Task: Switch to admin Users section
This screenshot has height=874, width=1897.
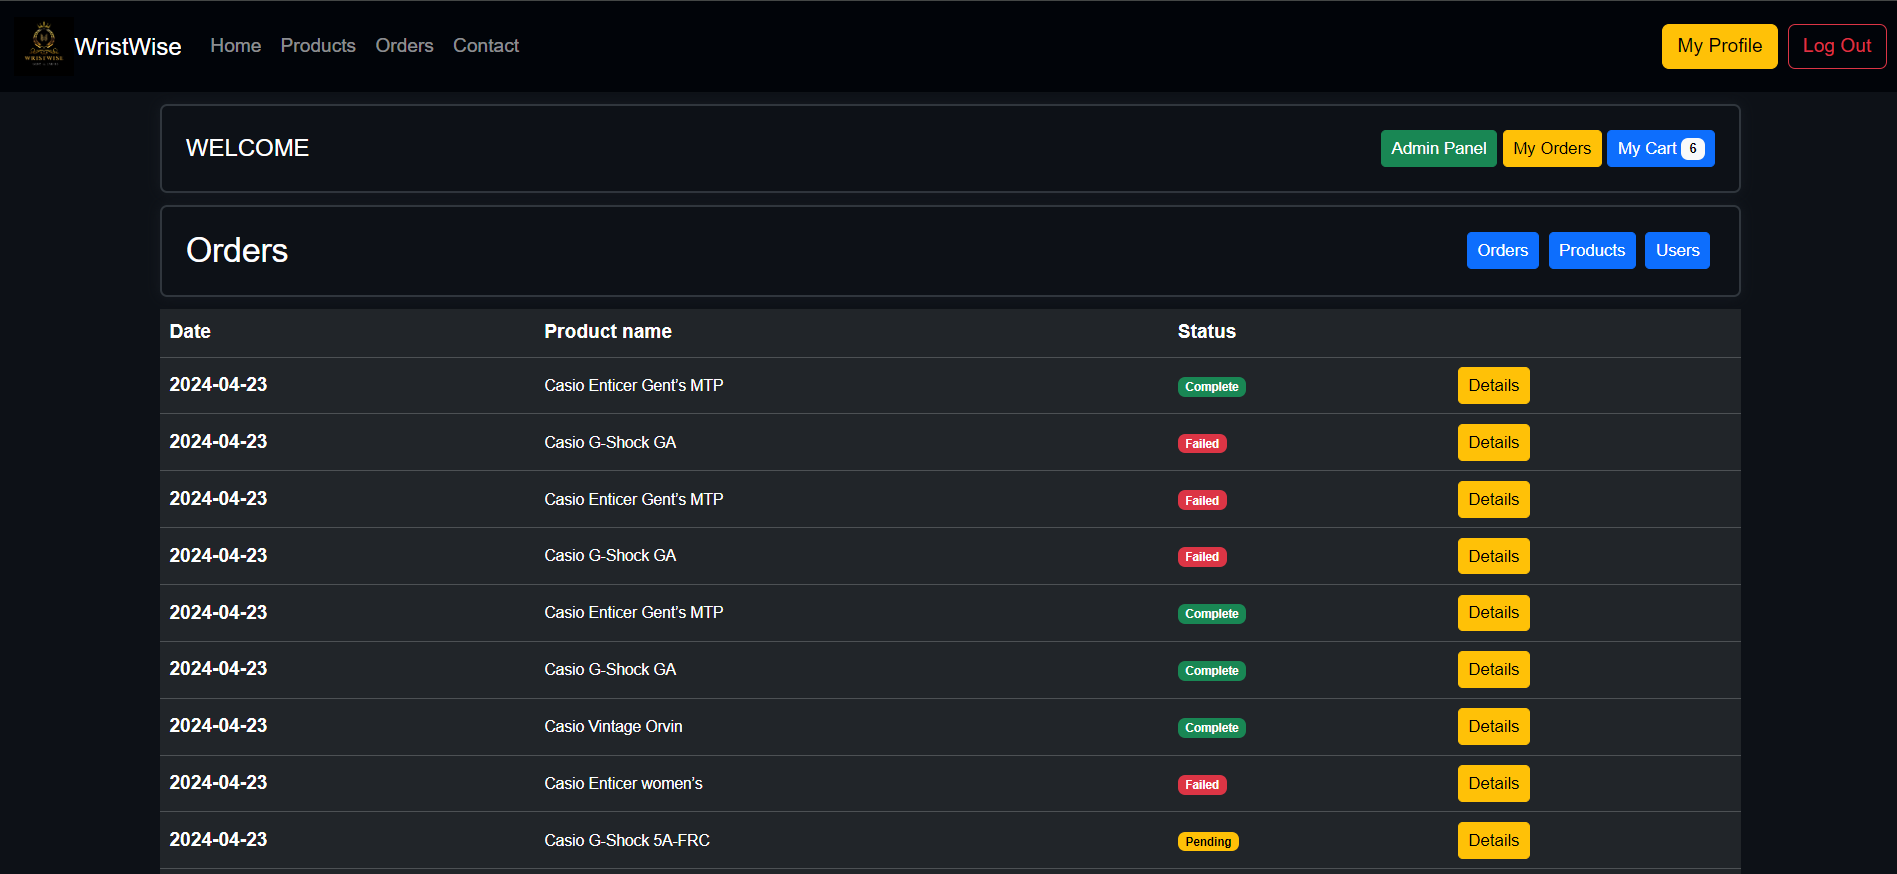Action: tap(1677, 251)
